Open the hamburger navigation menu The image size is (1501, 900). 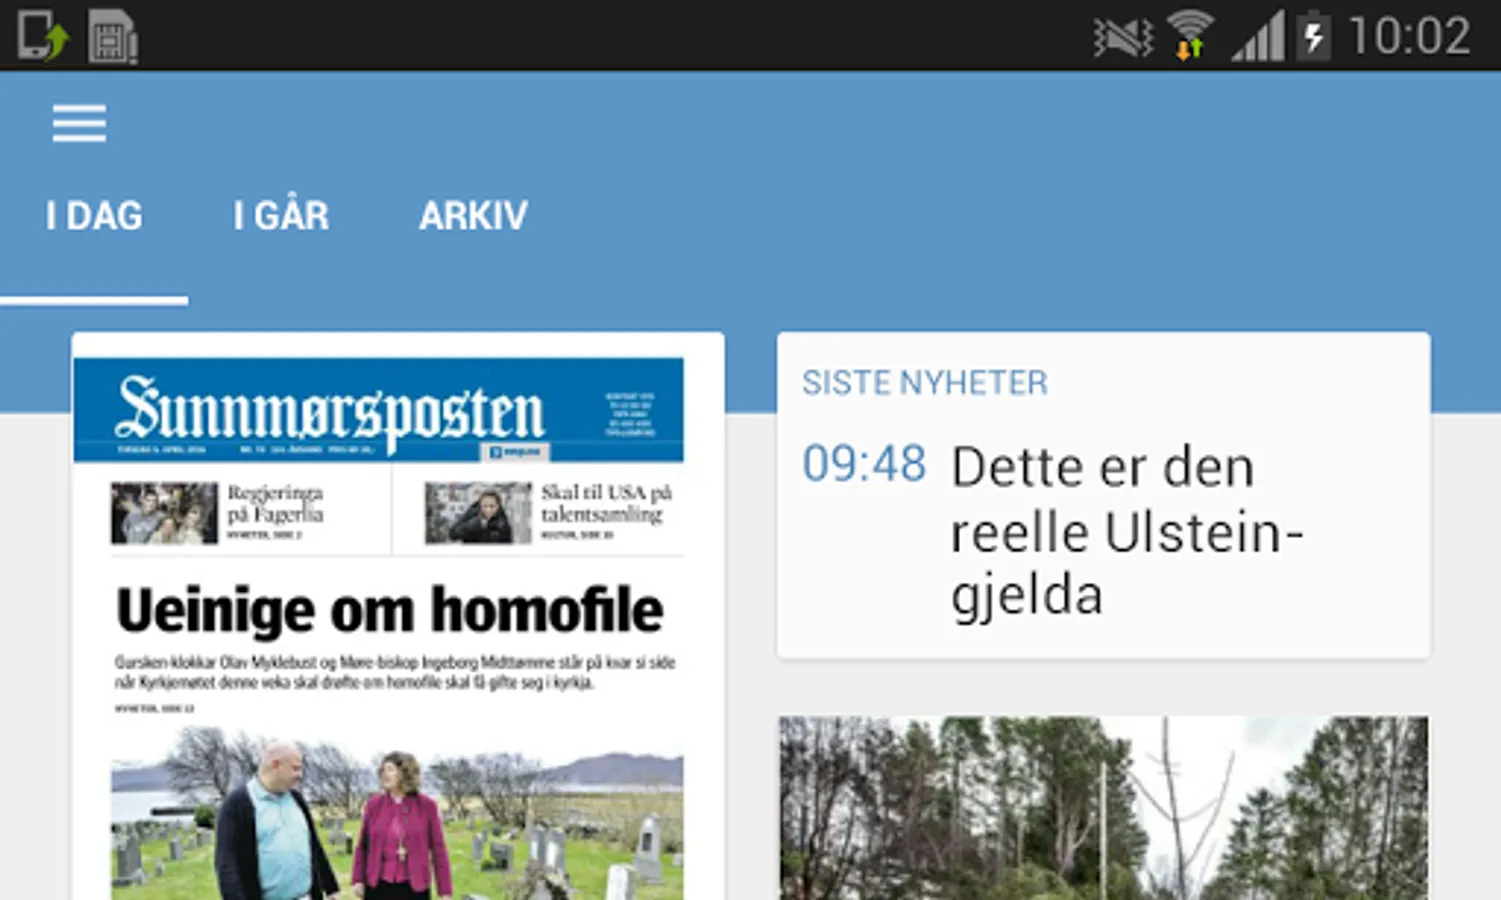(79, 123)
